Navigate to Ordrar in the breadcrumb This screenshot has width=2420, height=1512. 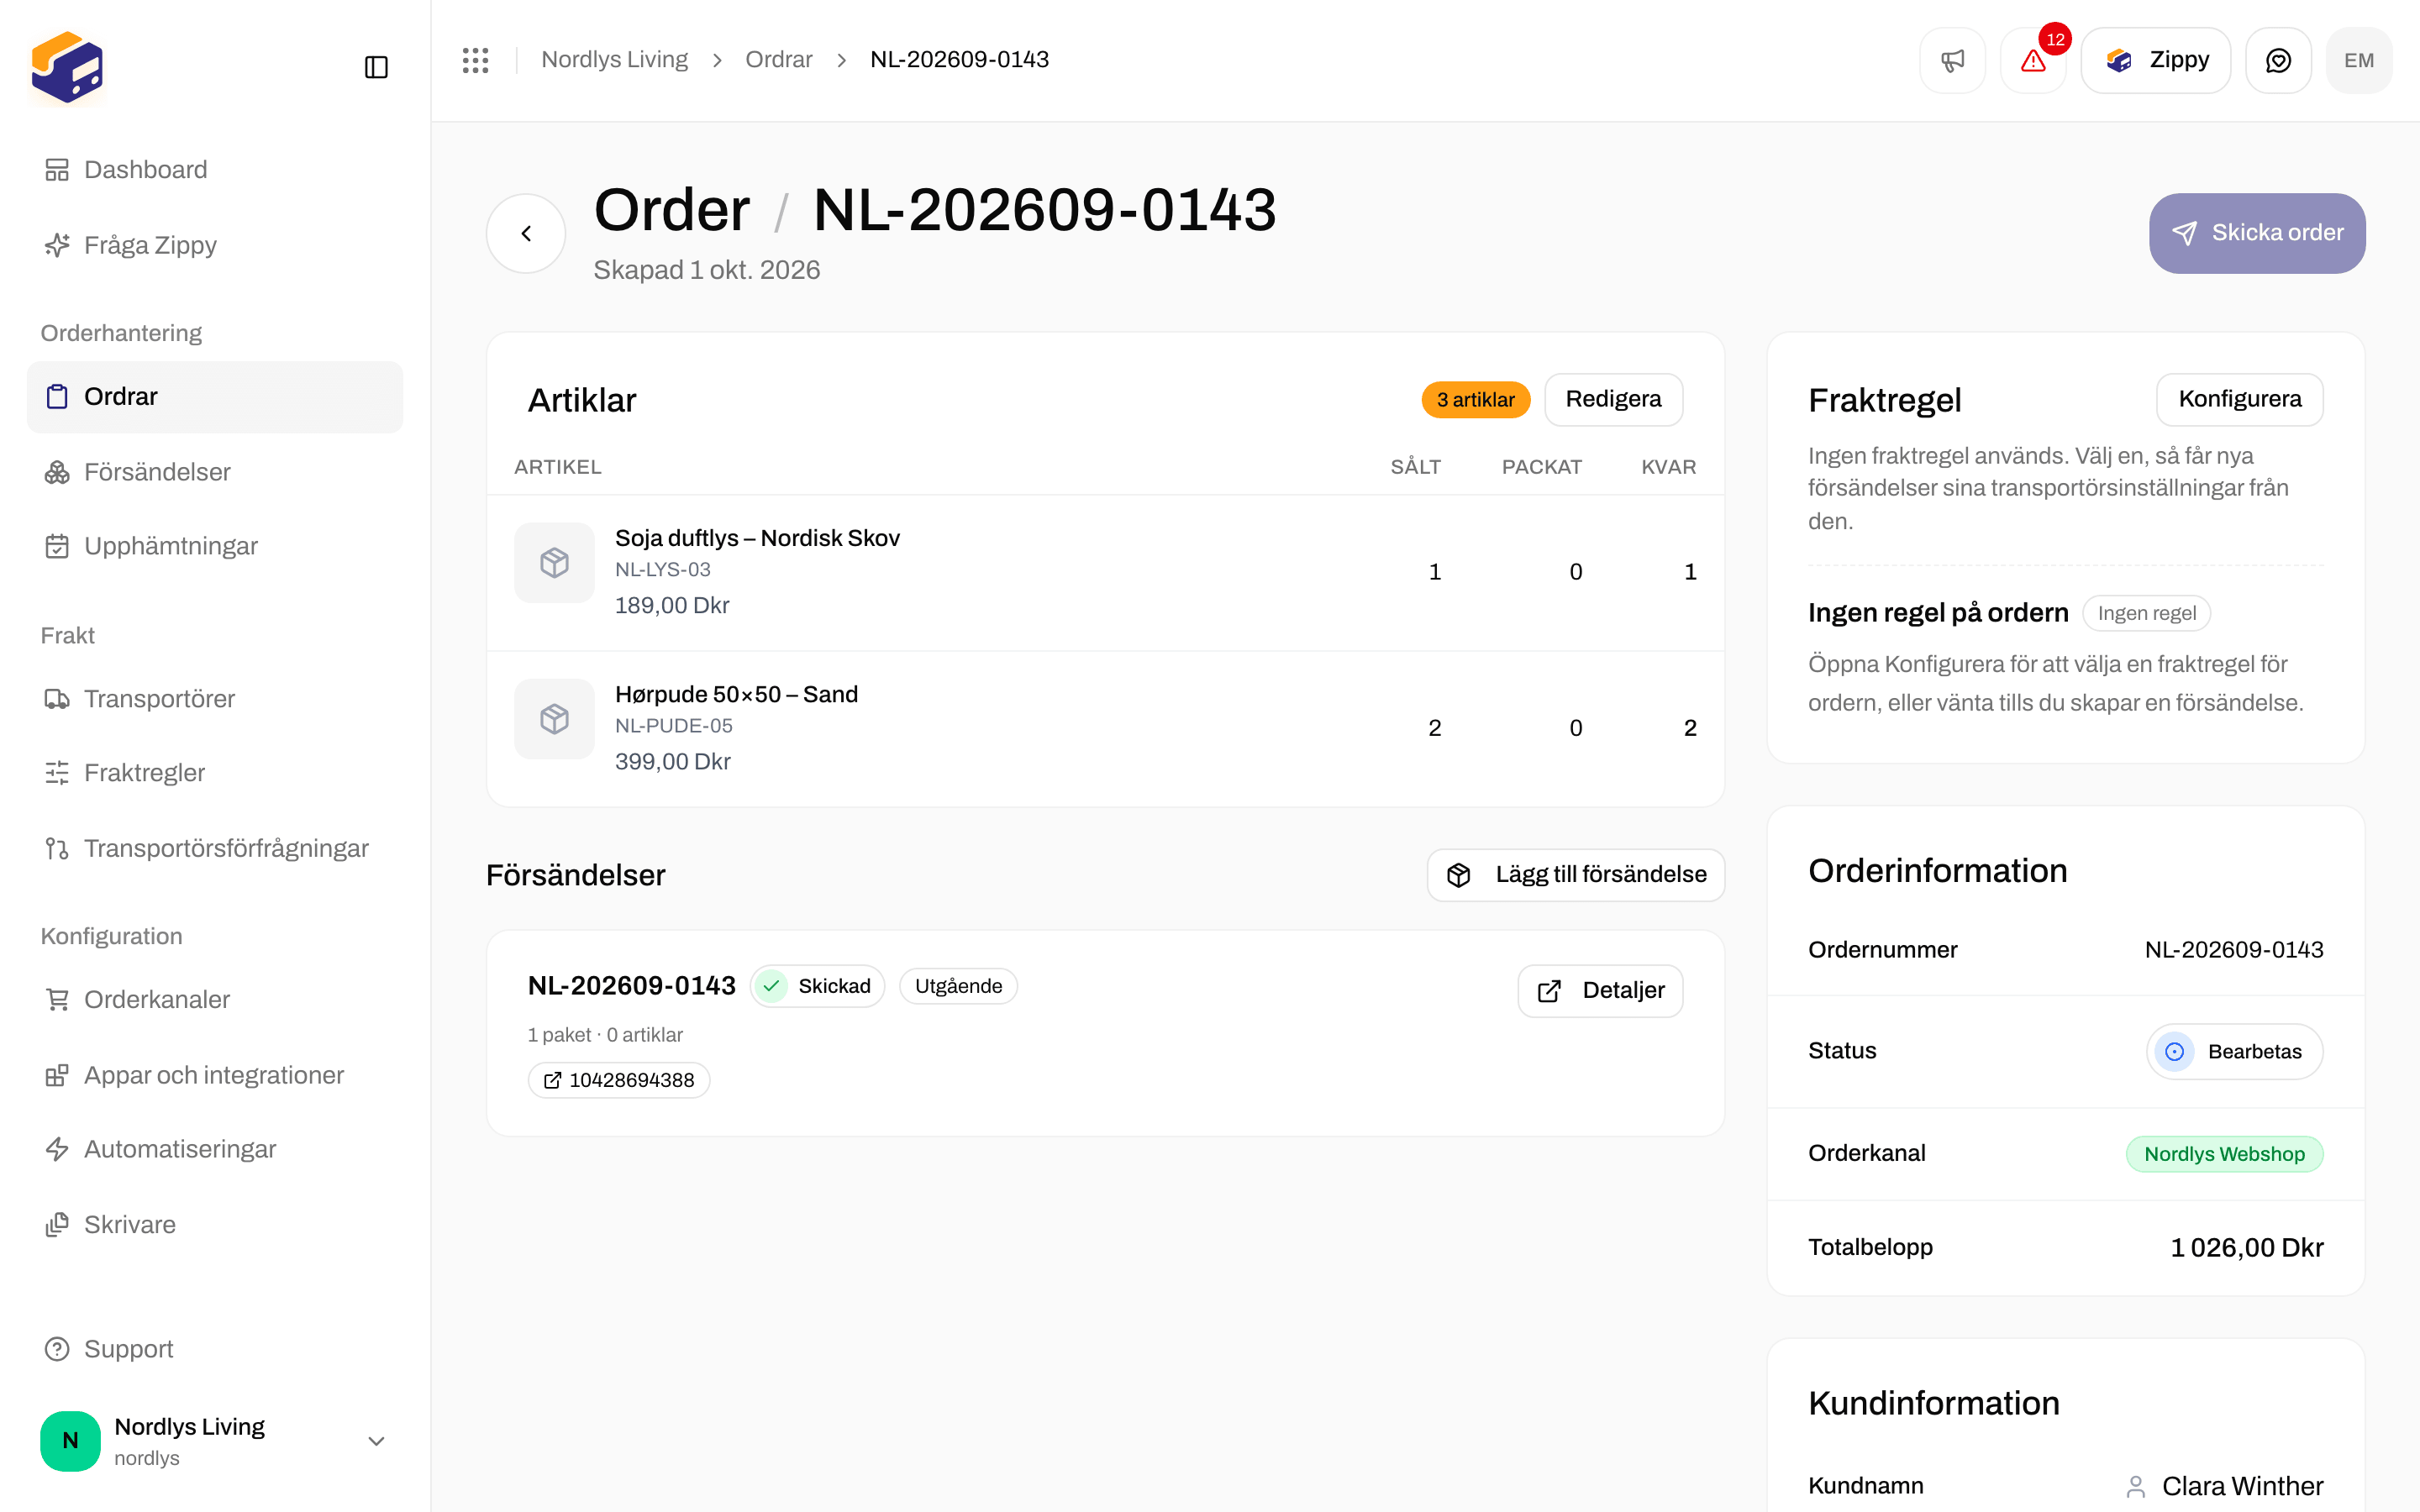pos(778,60)
